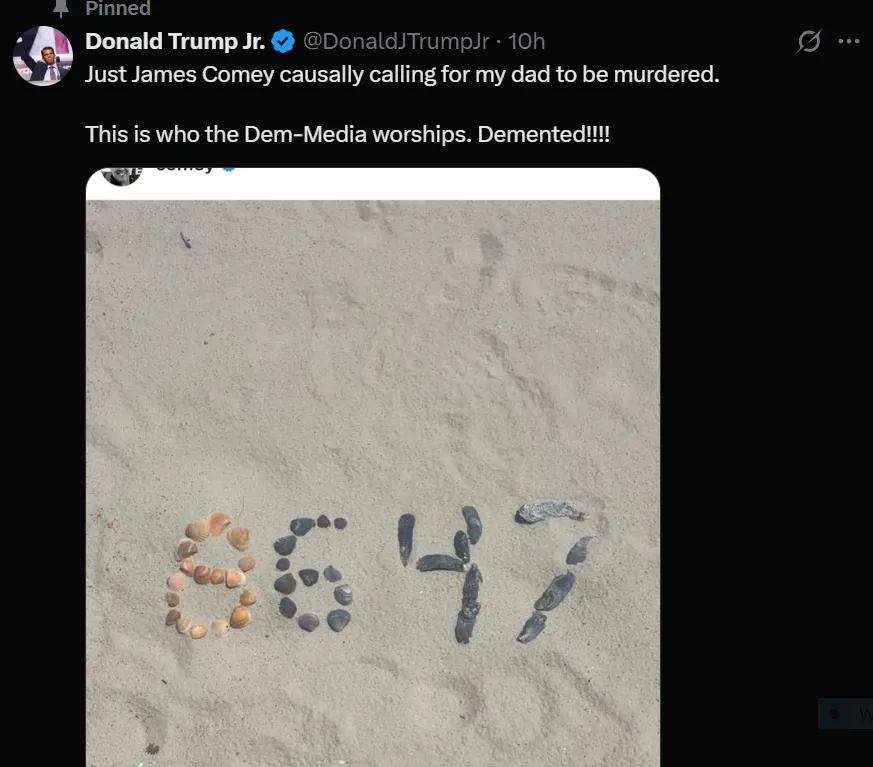Screen dimensions: 873x767
Task: Click the tweet text about James Comey
Action: coord(400,74)
